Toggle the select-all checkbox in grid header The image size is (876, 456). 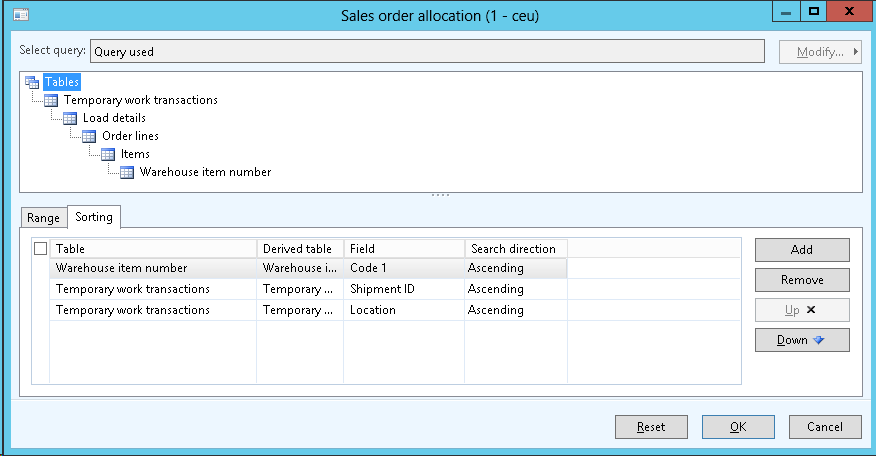[x=40, y=248]
